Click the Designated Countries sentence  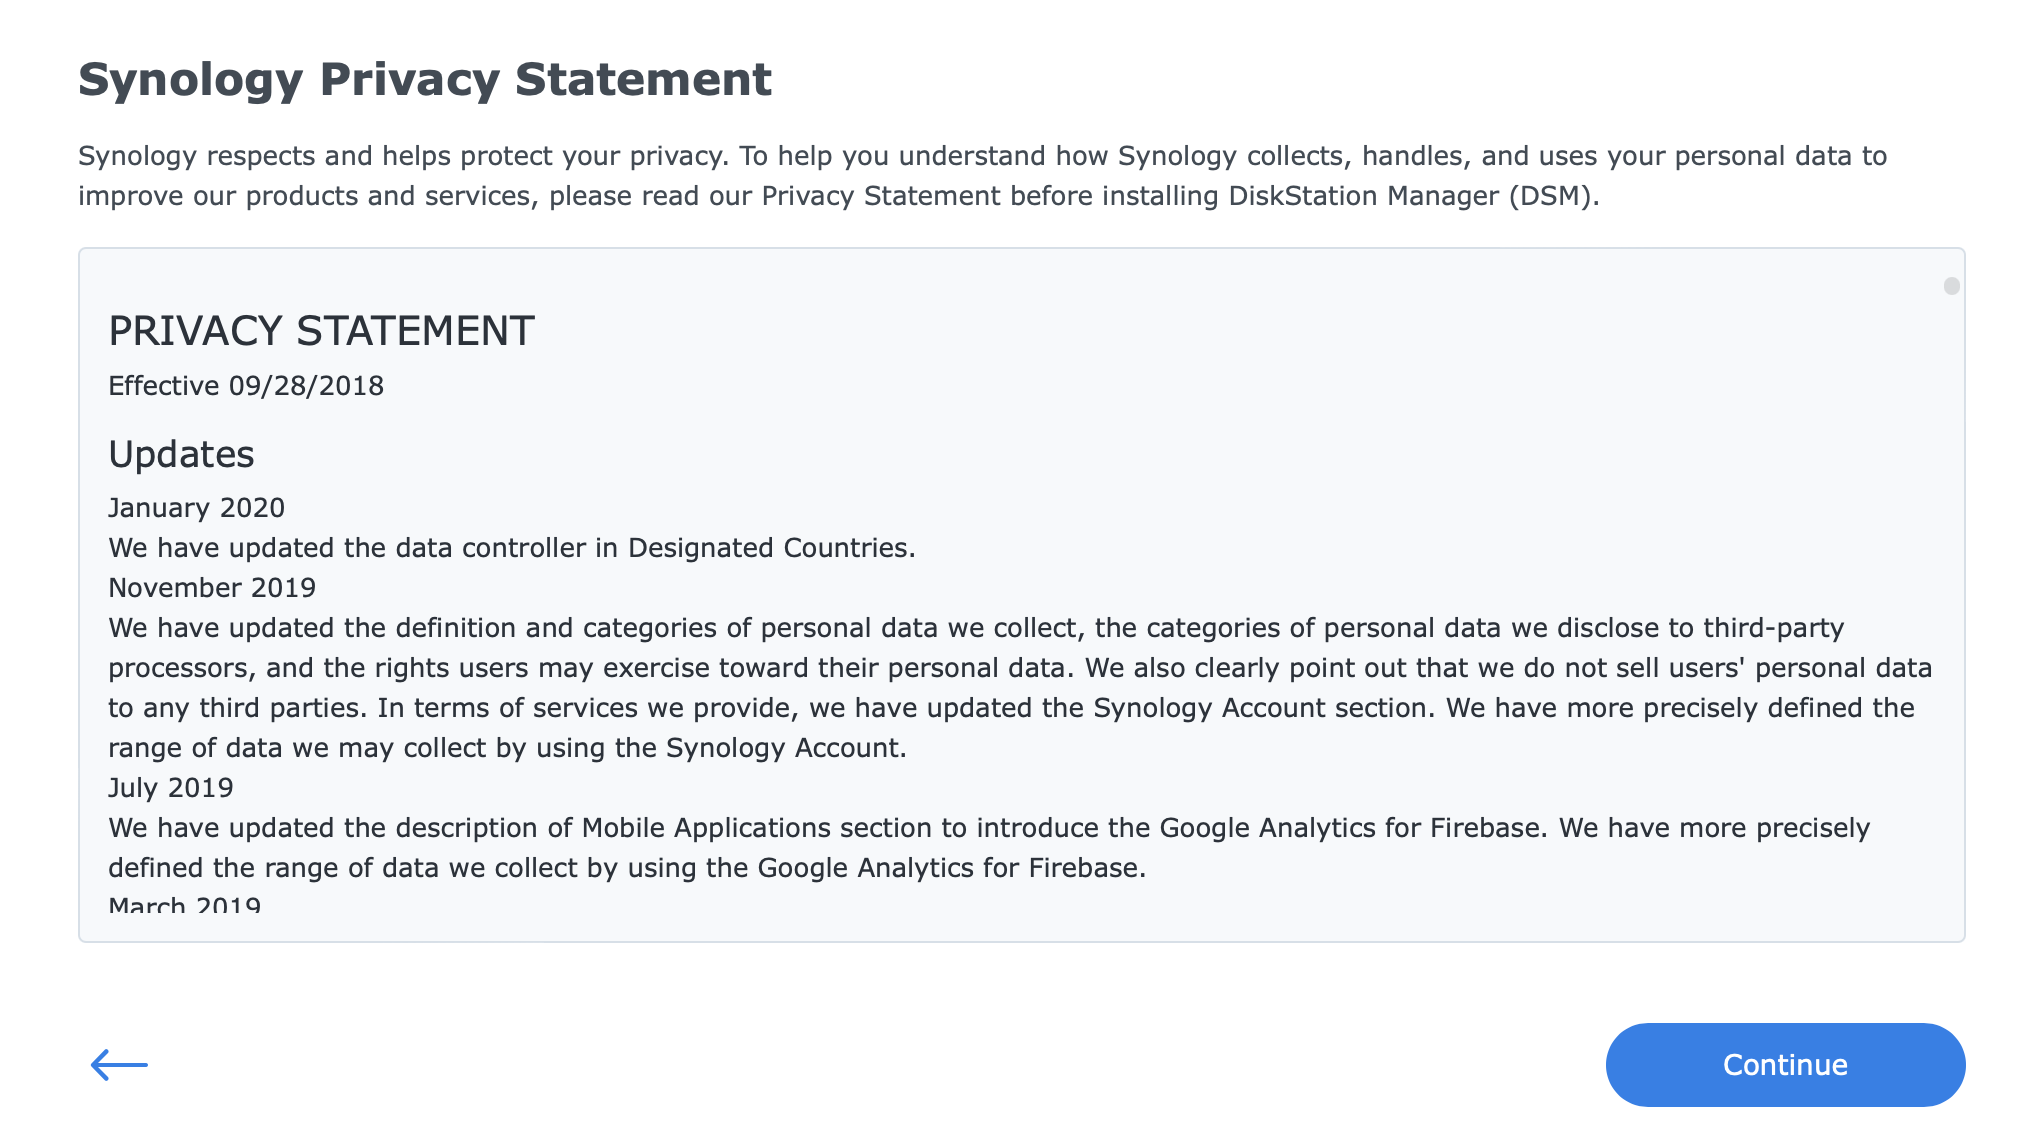click(512, 548)
